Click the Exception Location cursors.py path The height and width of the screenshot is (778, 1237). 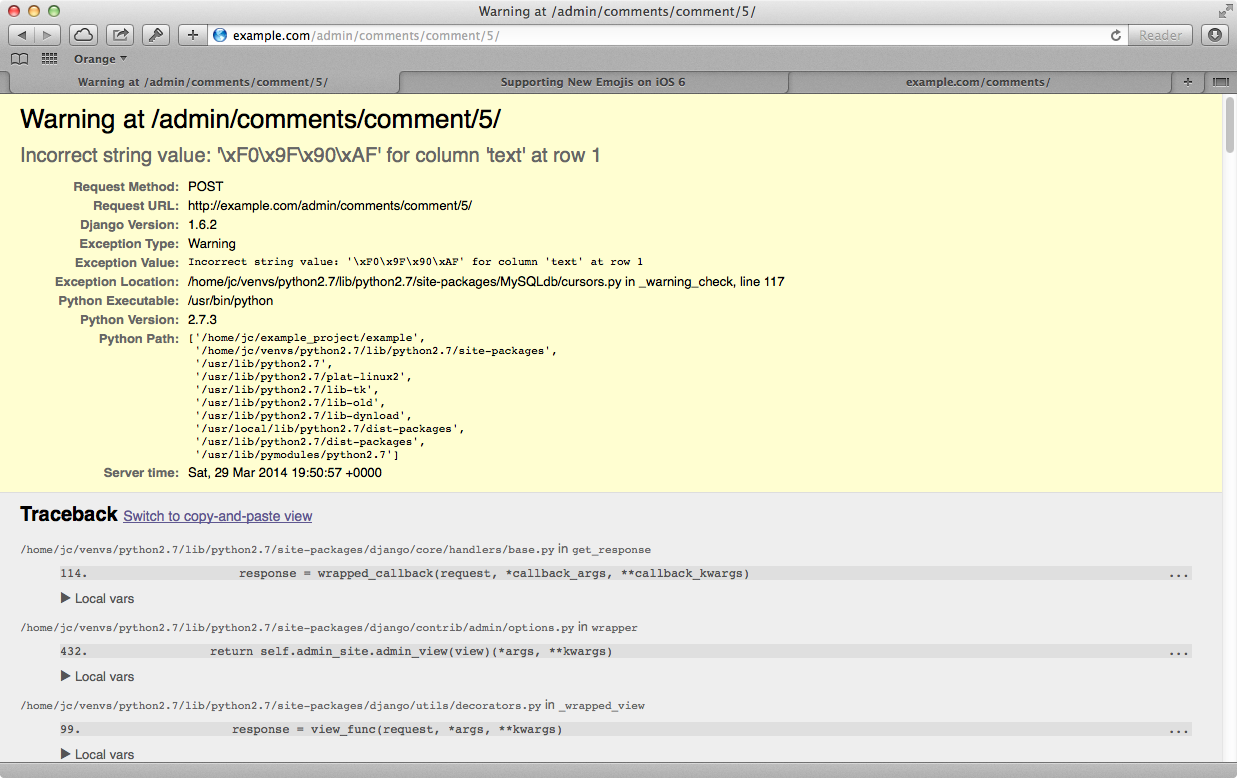(x=486, y=282)
